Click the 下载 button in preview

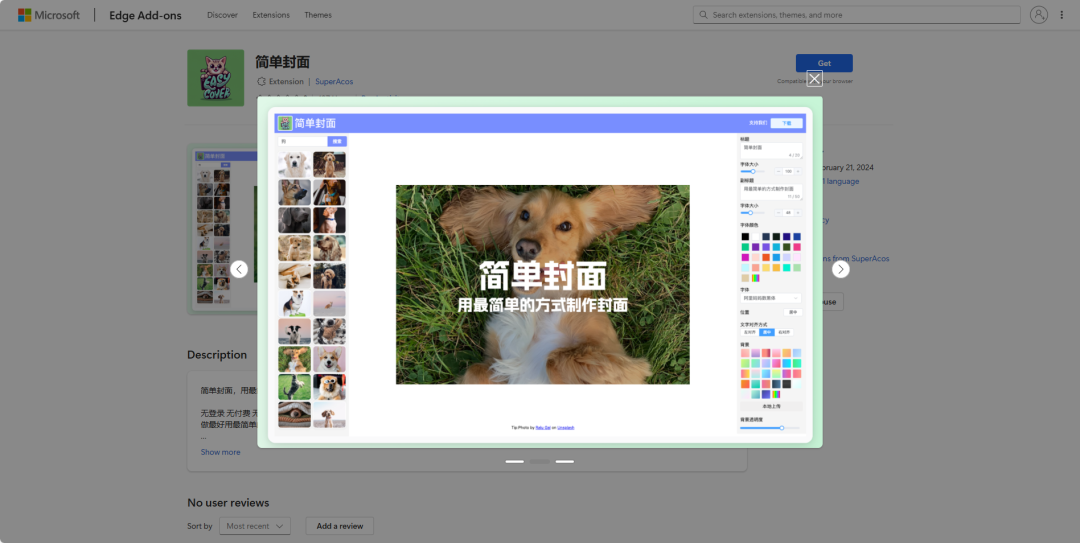point(787,123)
